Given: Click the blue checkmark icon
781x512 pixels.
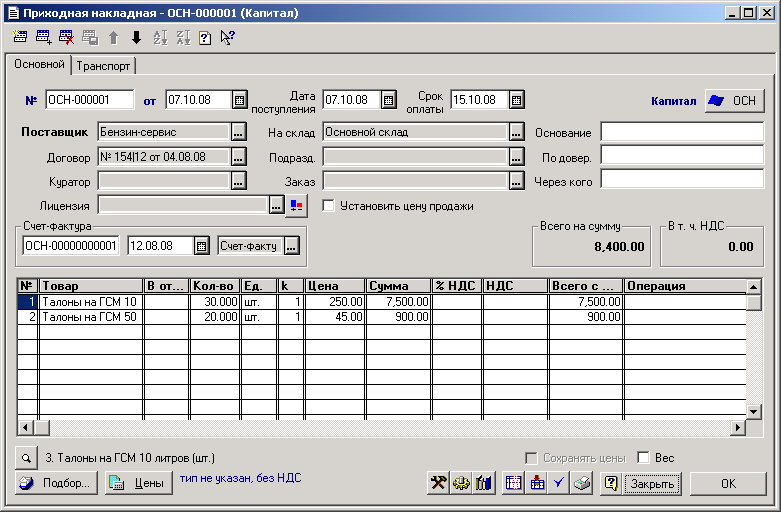Looking at the screenshot, I should click(x=560, y=483).
